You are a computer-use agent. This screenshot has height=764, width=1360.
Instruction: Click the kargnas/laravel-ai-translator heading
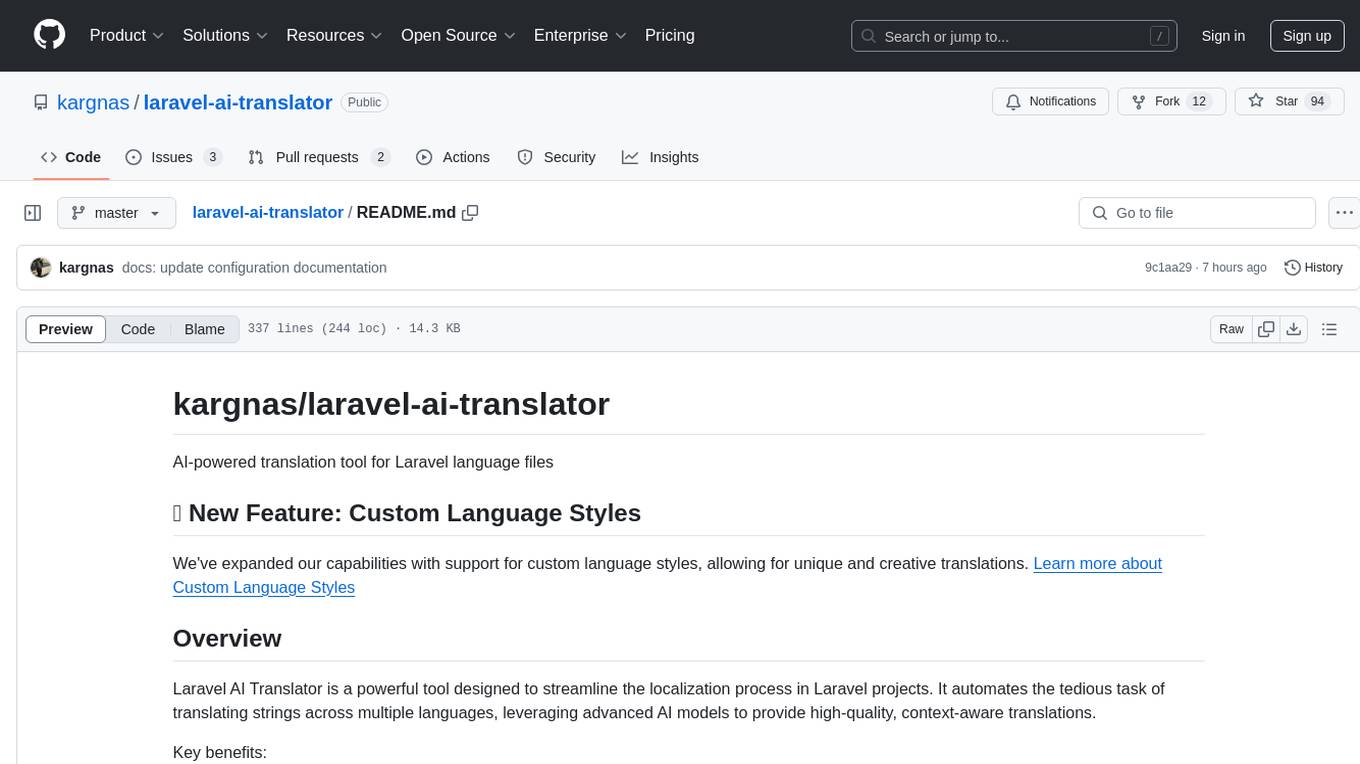pos(391,404)
